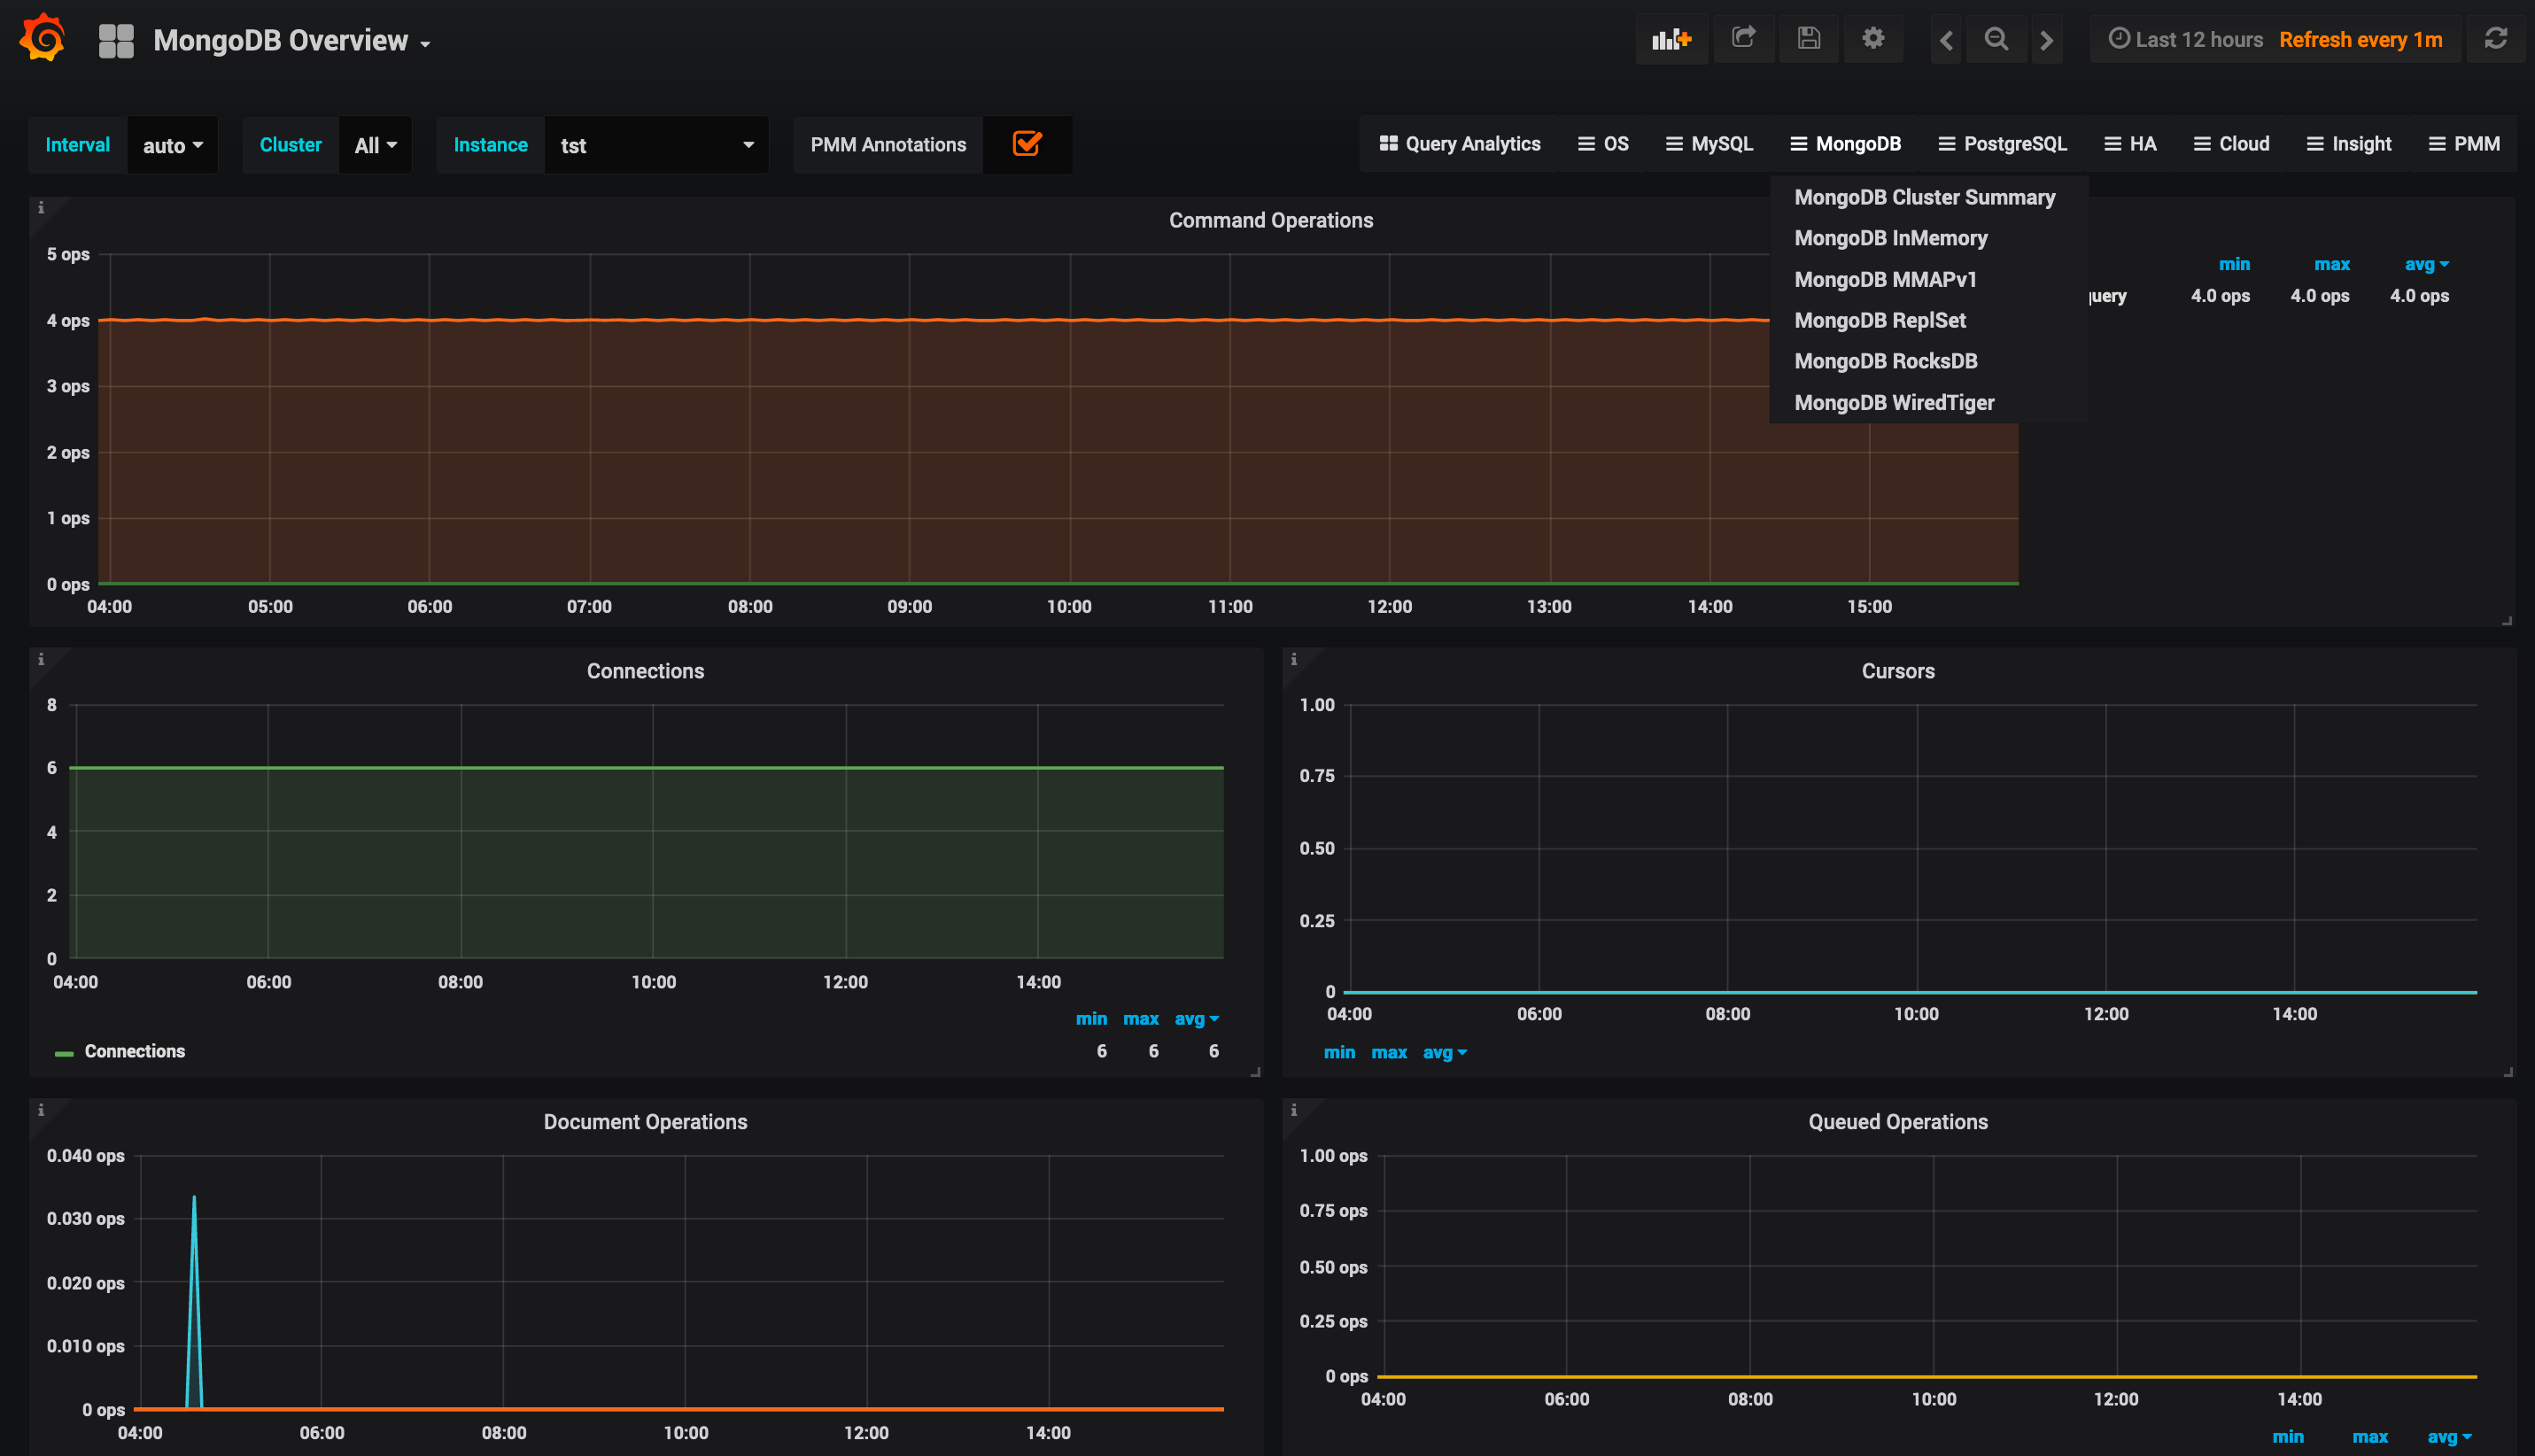Open the PMM dashboards menu
Image resolution: width=2535 pixels, height=1456 pixels.
pos(2464,144)
